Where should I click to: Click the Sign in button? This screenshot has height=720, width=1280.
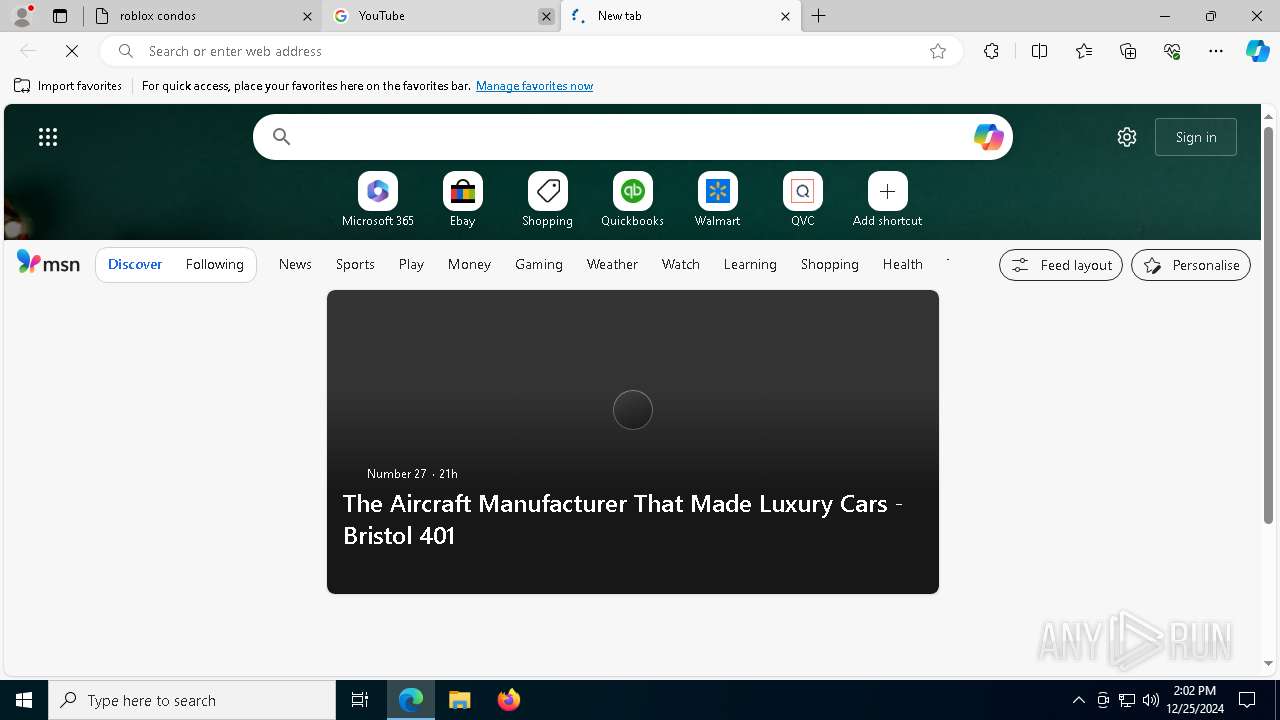coord(1196,137)
